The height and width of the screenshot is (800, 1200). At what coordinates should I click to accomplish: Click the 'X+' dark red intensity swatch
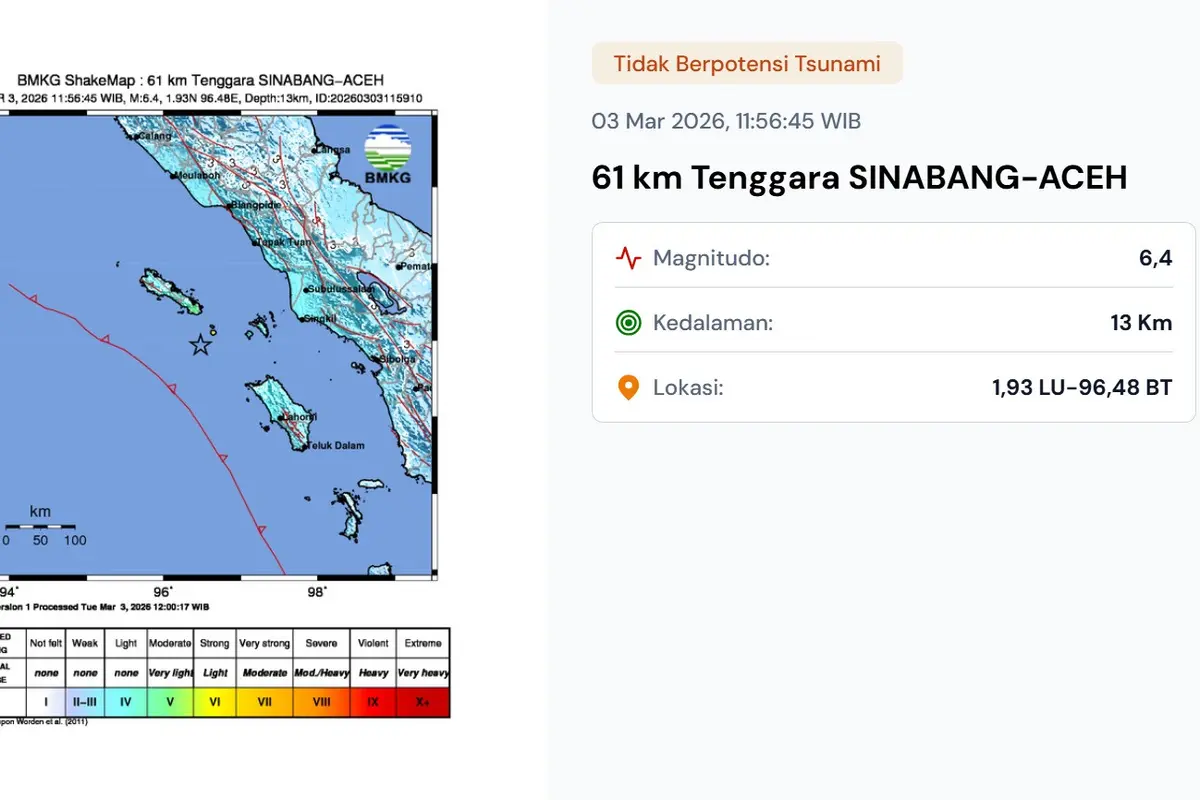423,702
